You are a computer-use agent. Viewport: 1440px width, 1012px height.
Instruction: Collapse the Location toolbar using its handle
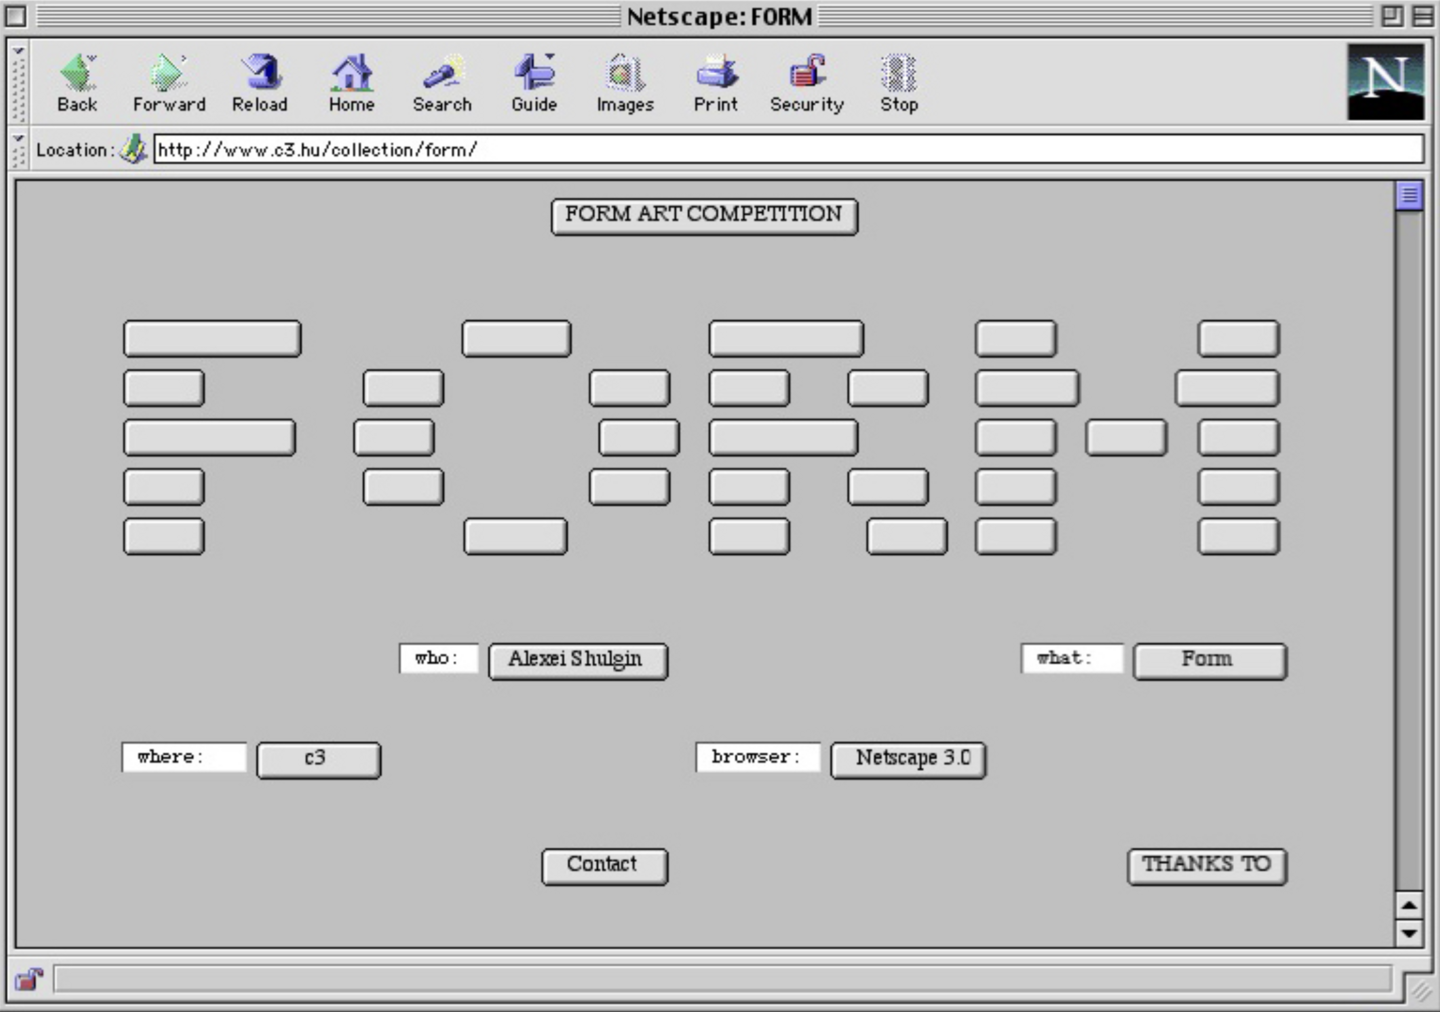tap(18, 150)
